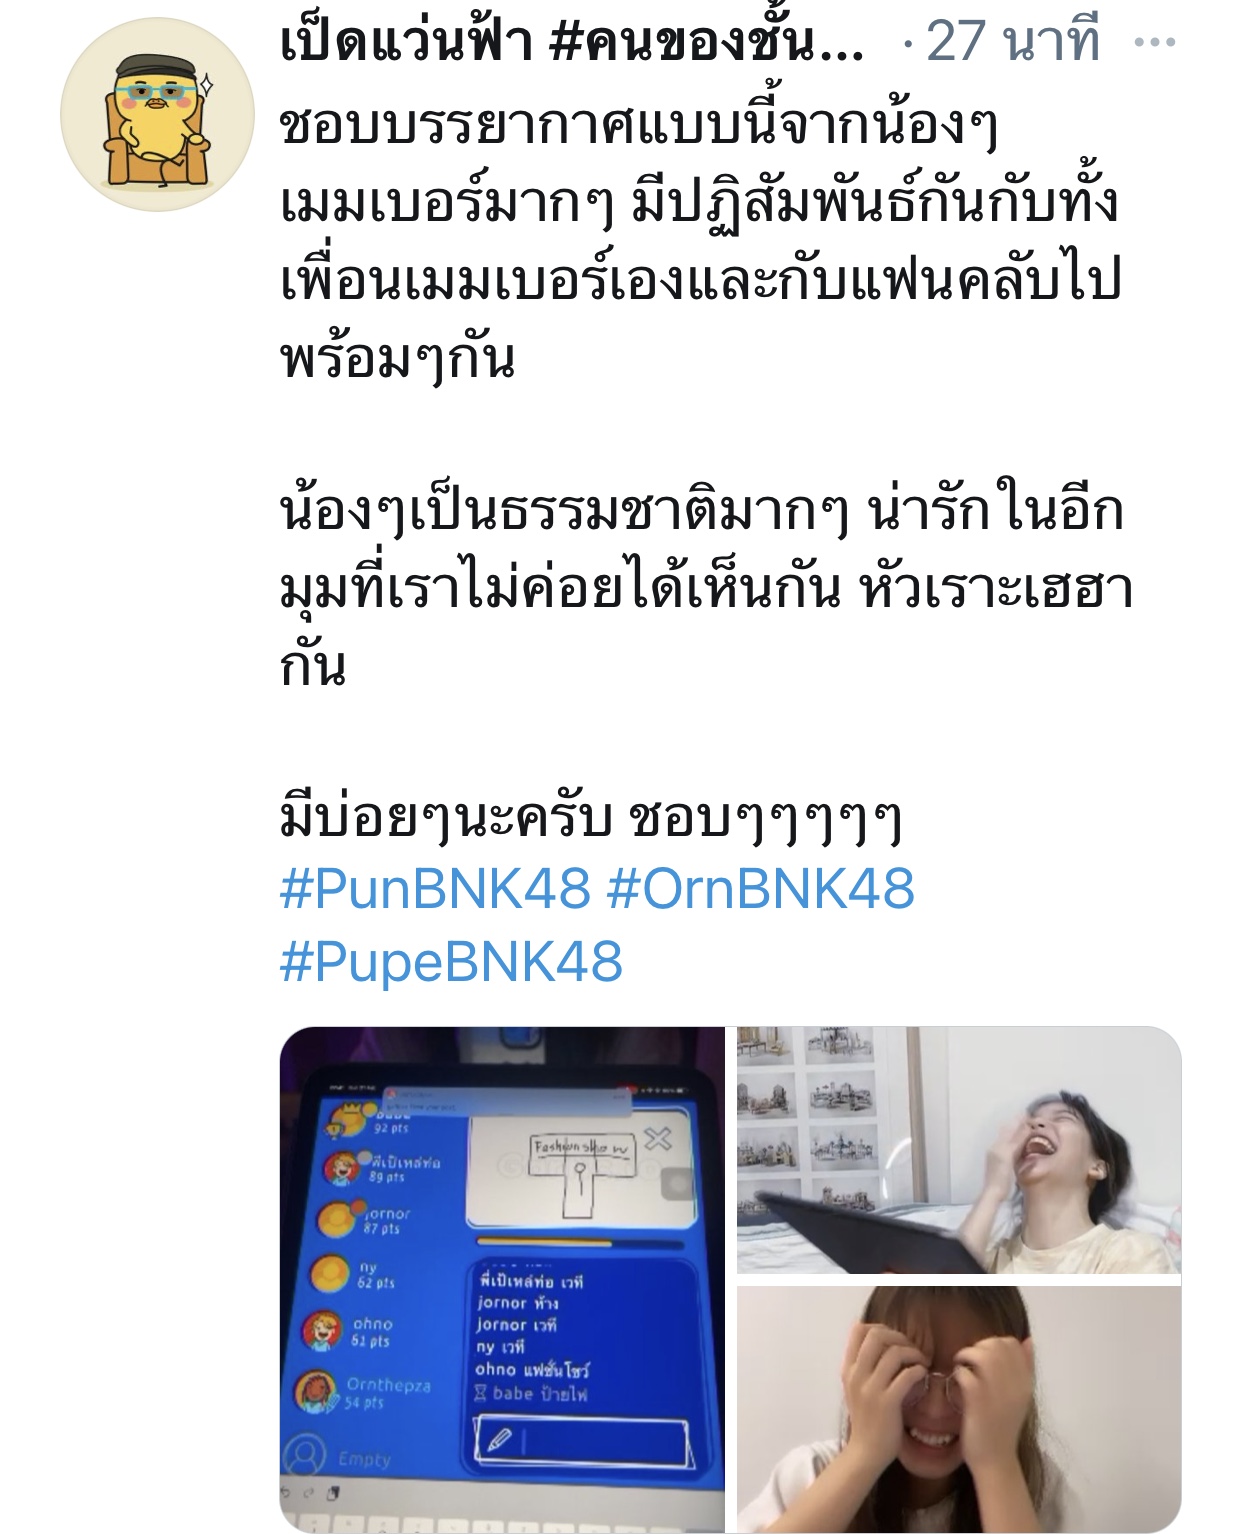Tap the Ornthepza player avatar icon

click(316, 1392)
